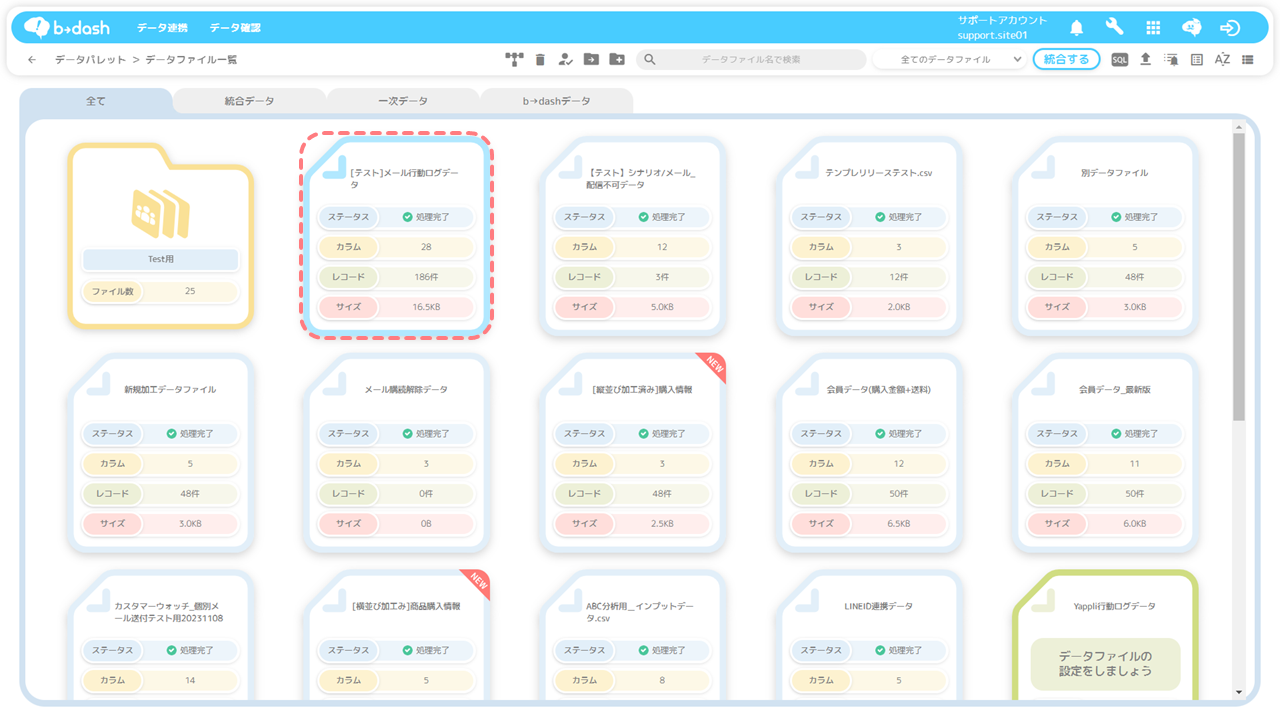Viewport: 1280px width, 720px height.
Task: Switch to the 一次データ tab
Action: (x=403, y=101)
